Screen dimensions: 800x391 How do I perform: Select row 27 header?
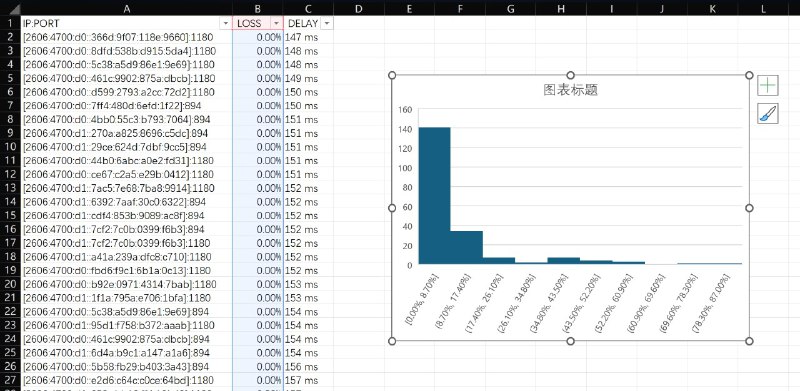(10, 380)
